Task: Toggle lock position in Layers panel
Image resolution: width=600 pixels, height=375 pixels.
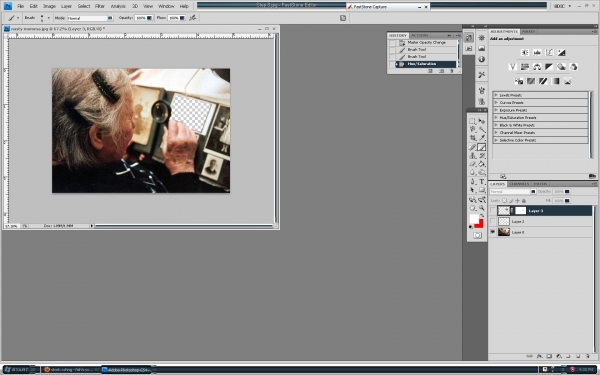Action: point(517,201)
